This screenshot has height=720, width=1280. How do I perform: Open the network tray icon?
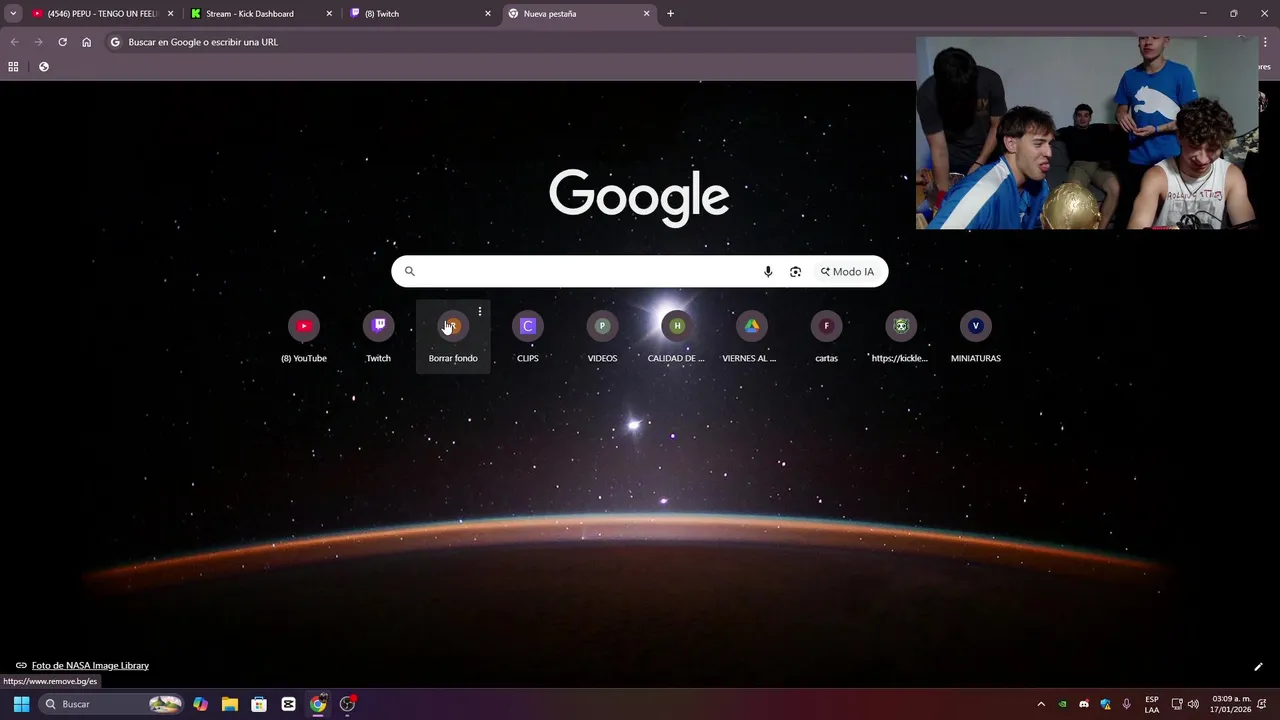click(x=1177, y=704)
